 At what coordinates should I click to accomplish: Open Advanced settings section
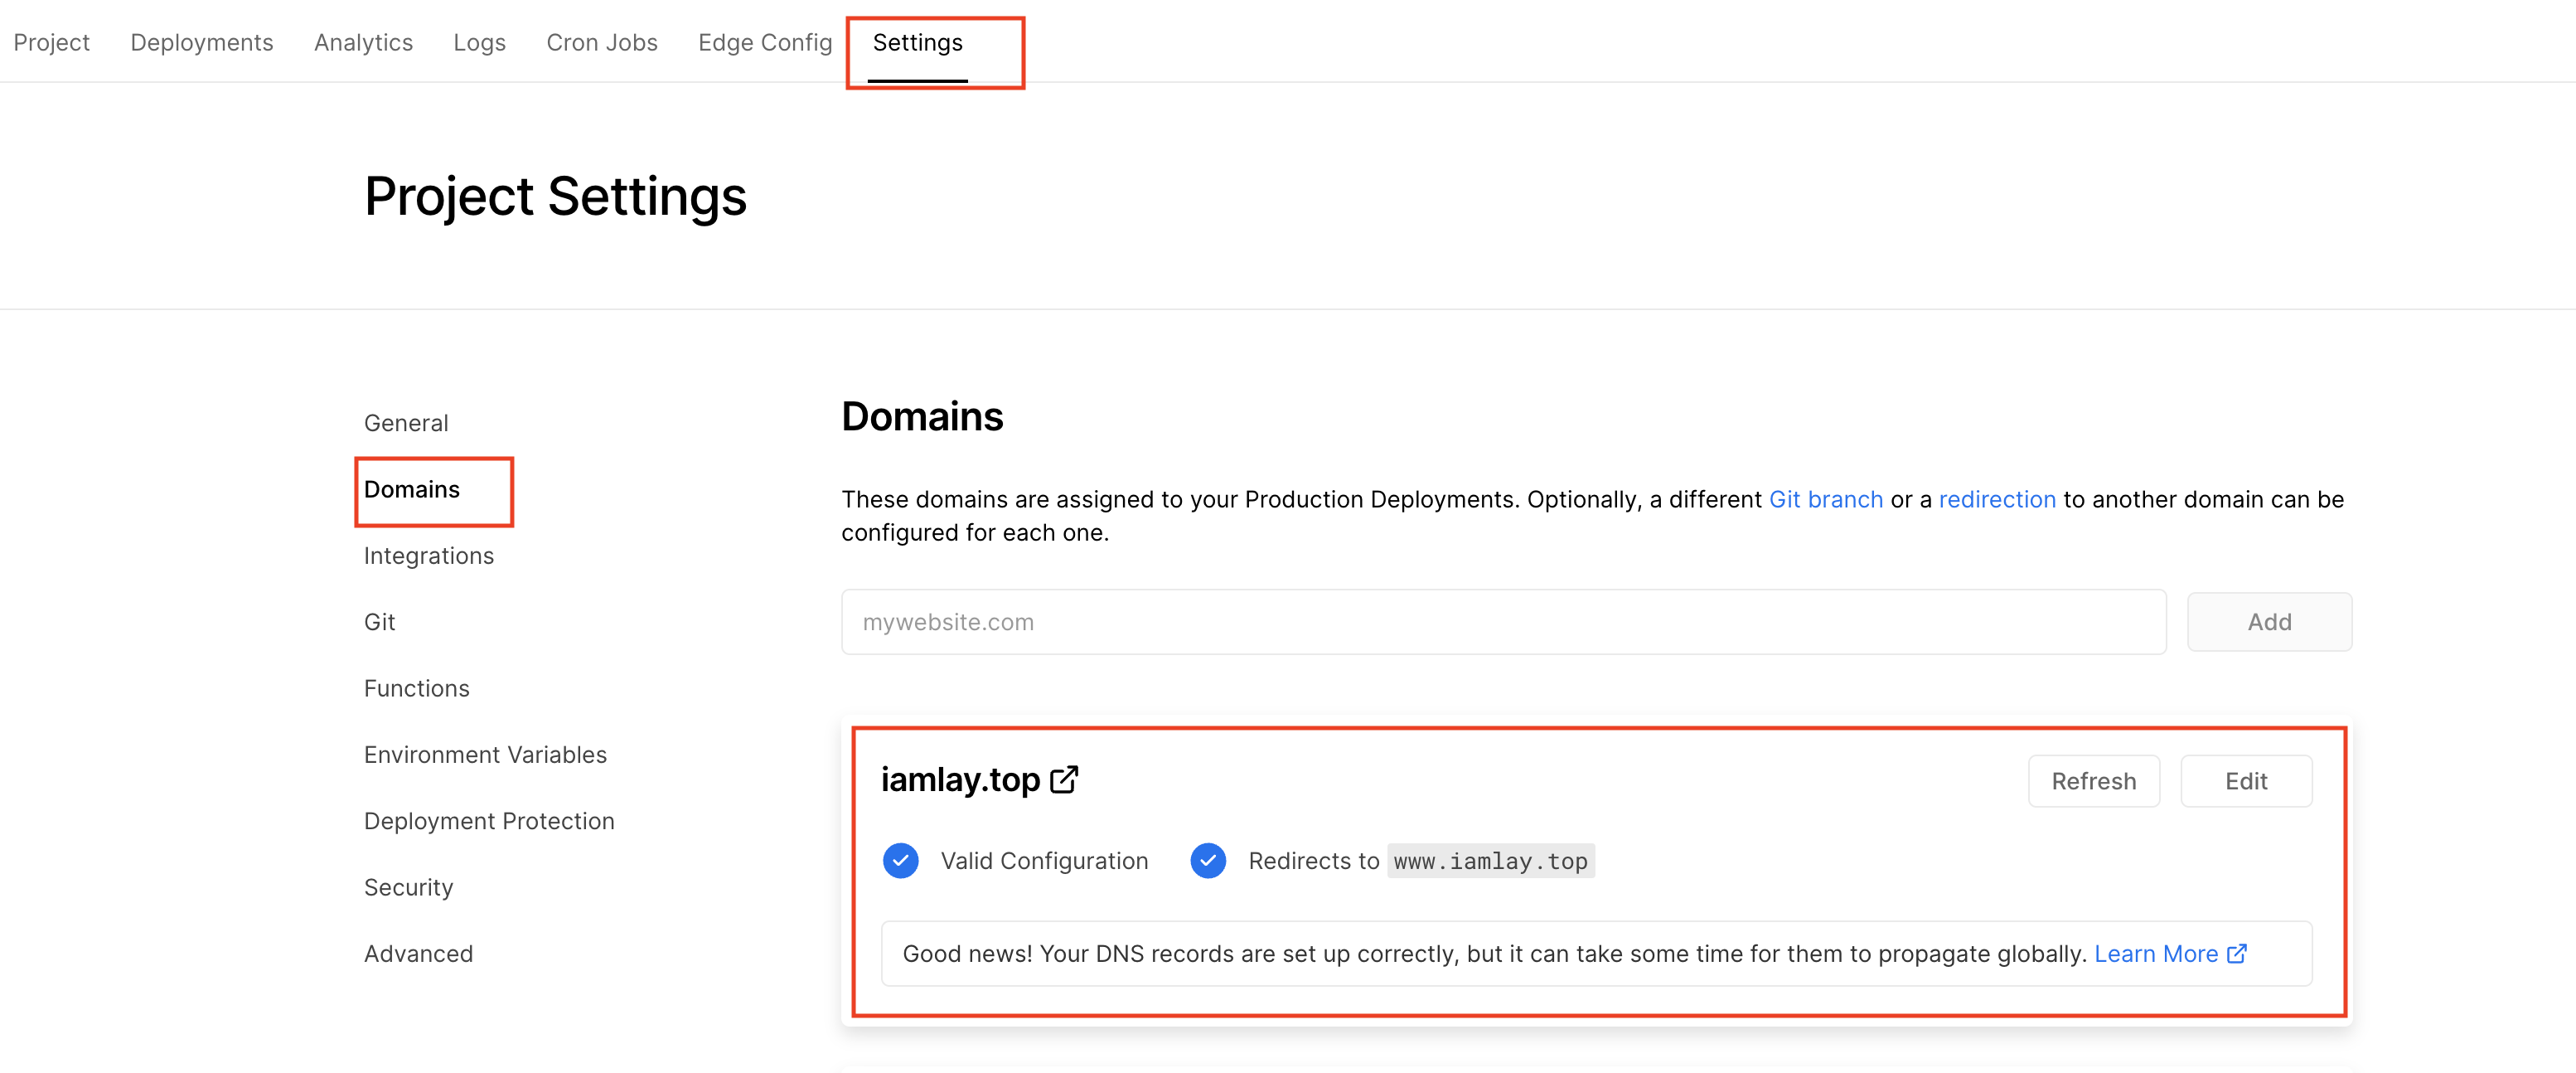pos(419,953)
